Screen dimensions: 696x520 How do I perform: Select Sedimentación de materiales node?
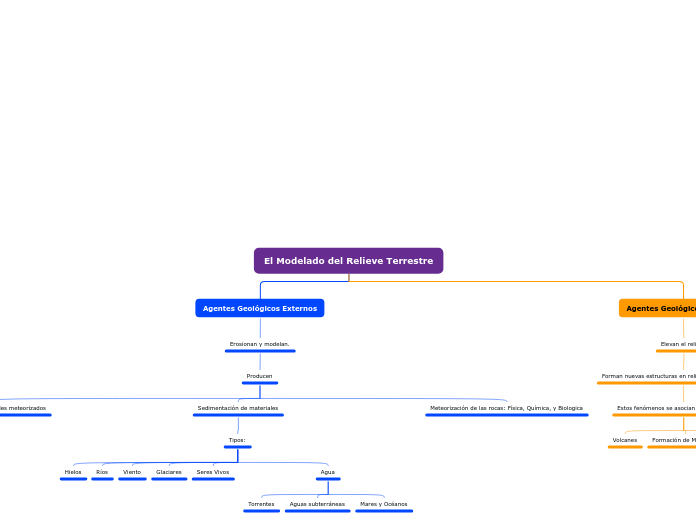238,408
